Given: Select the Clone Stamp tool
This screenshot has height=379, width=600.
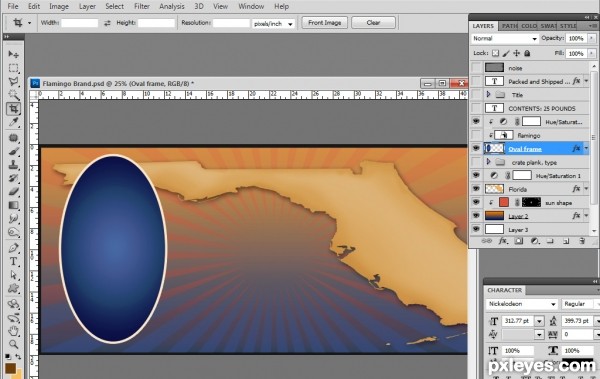Looking at the screenshot, I should click(13, 165).
